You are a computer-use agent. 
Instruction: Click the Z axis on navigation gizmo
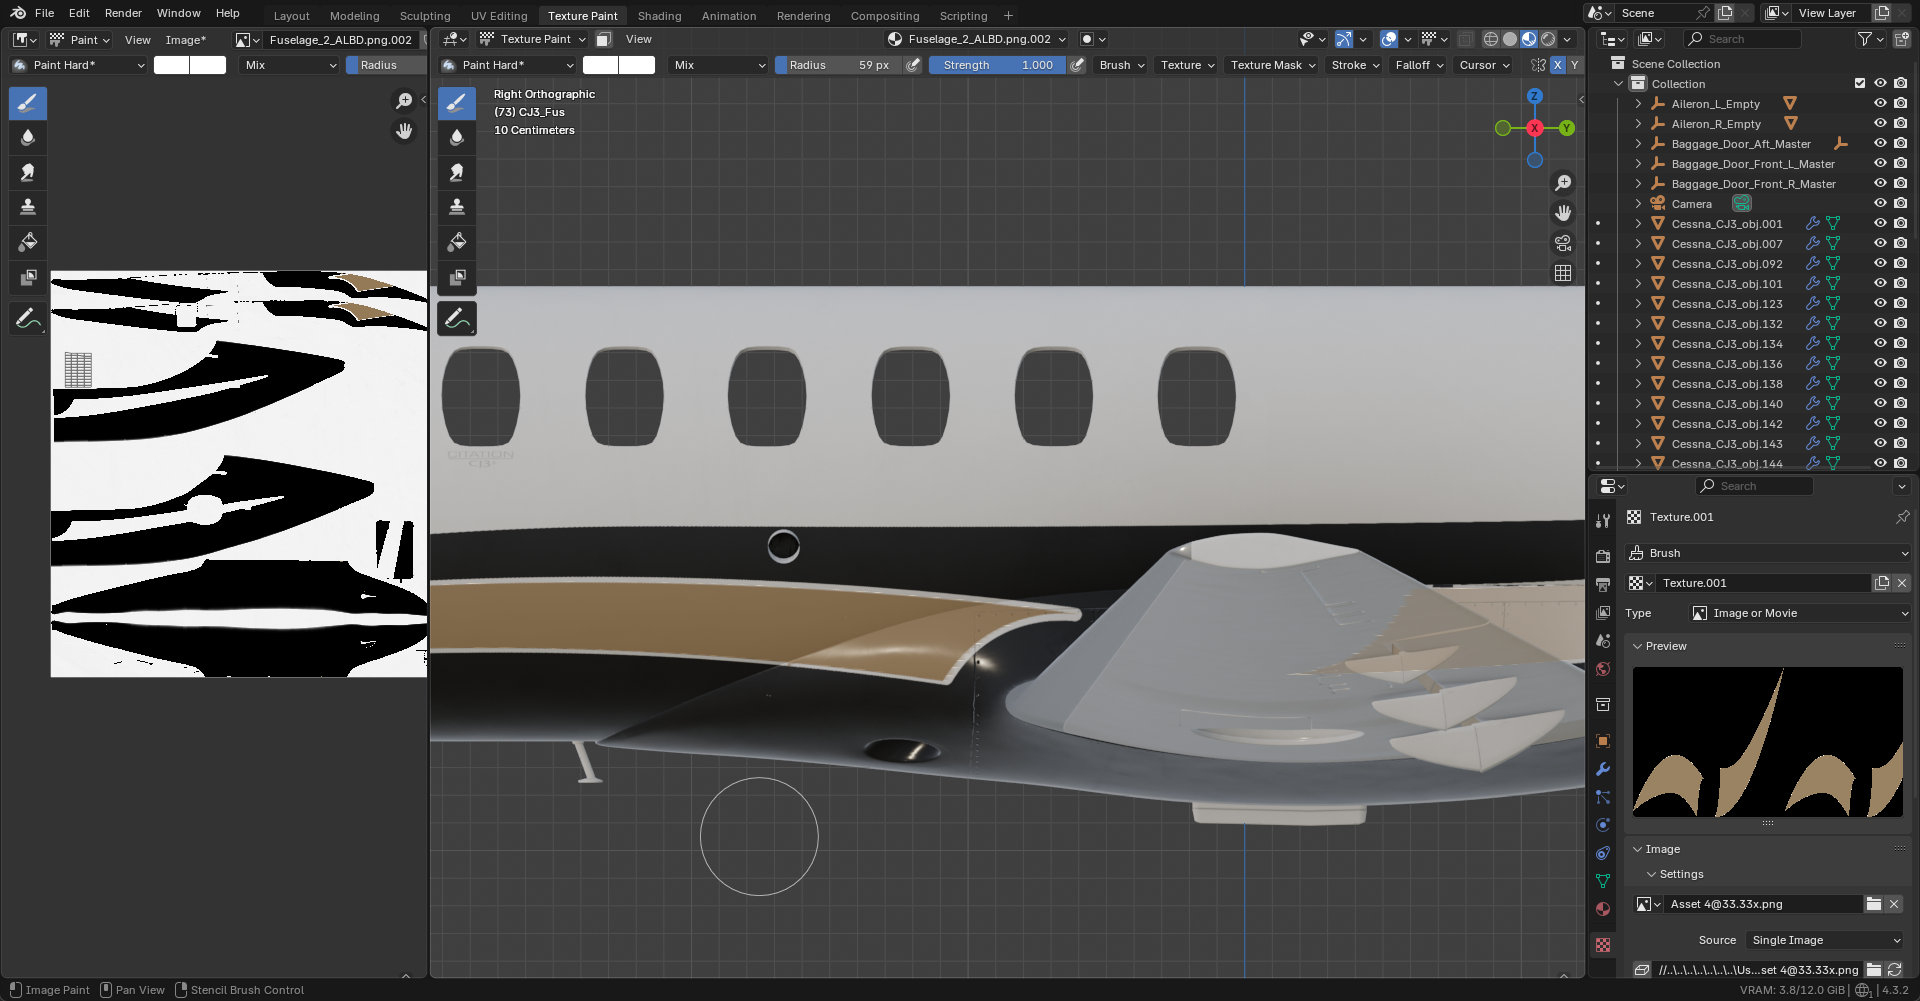coord(1535,96)
